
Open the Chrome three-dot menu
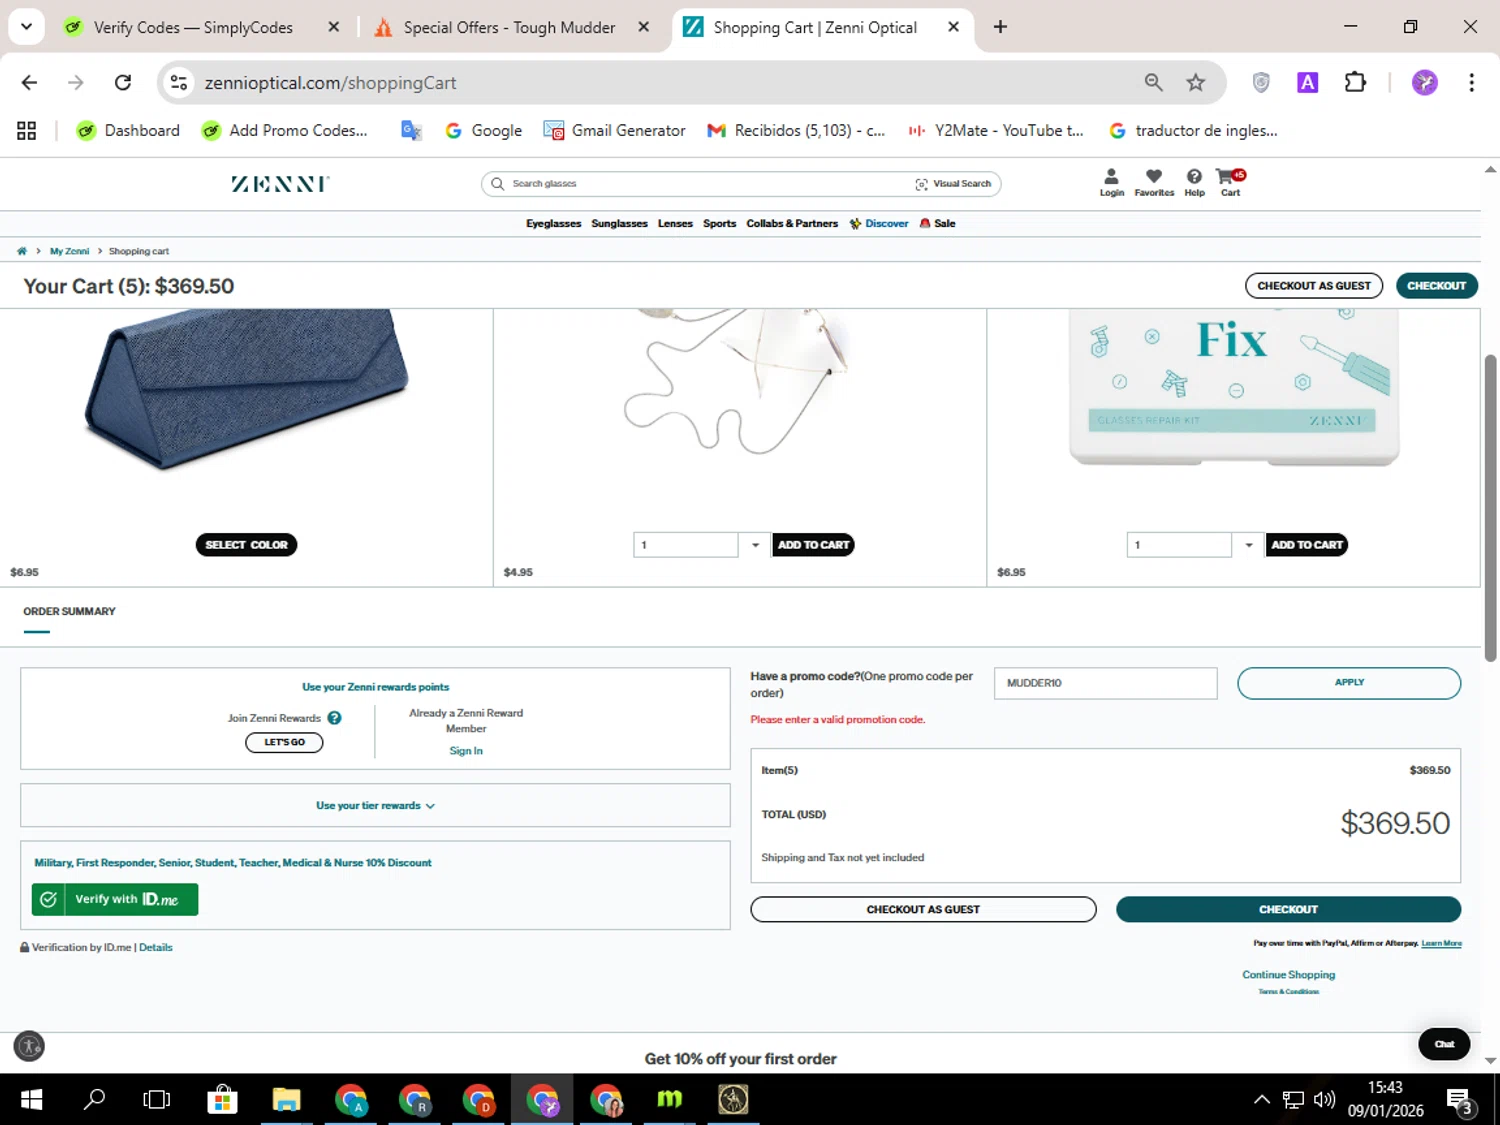(x=1471, y=83)
